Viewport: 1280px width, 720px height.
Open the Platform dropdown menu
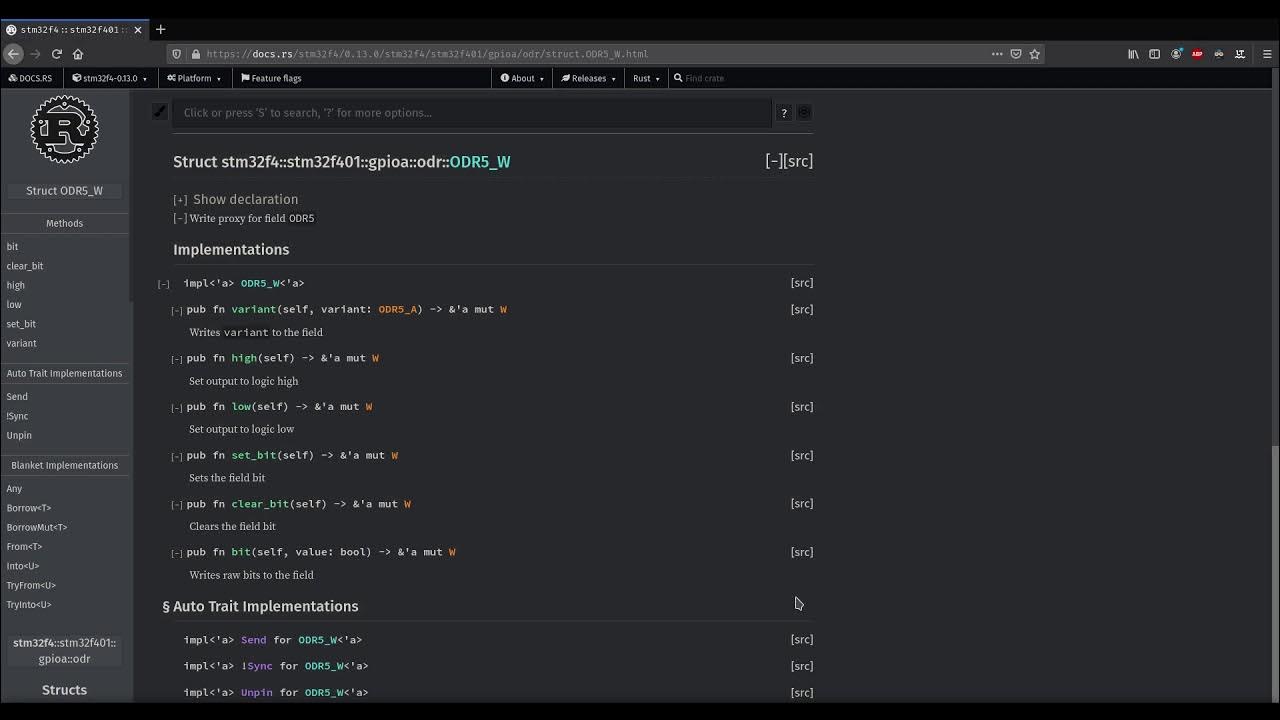tap(194, 78)
